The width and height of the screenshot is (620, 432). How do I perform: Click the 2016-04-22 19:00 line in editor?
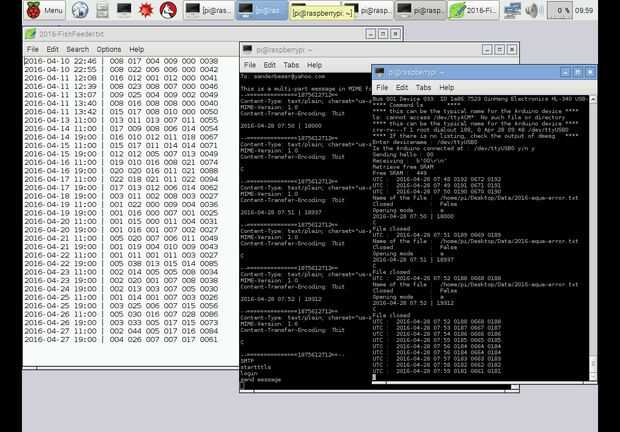[x=121, y=263]
